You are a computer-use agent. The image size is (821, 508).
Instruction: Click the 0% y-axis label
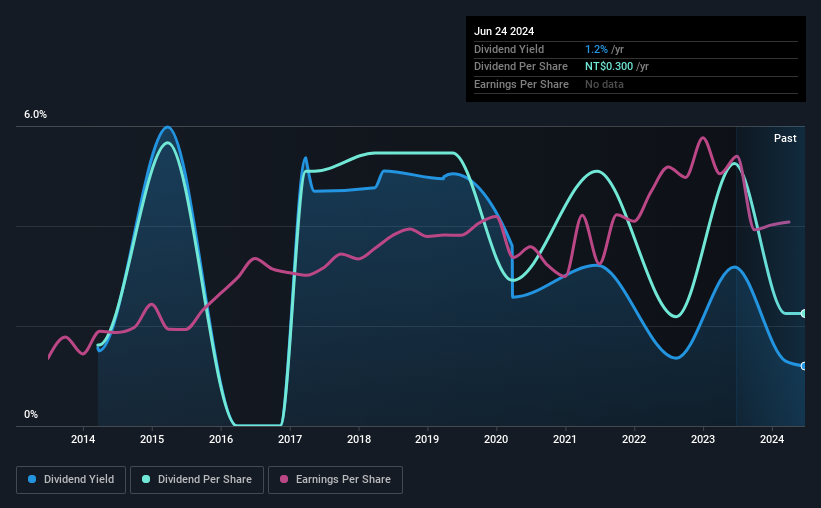click(x=31, y=414)
